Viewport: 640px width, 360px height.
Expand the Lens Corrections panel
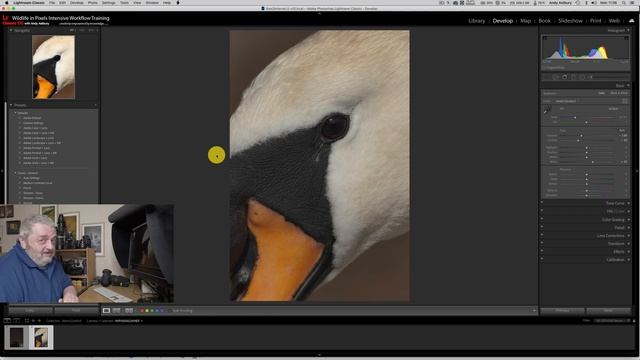(x=629, y=236)
